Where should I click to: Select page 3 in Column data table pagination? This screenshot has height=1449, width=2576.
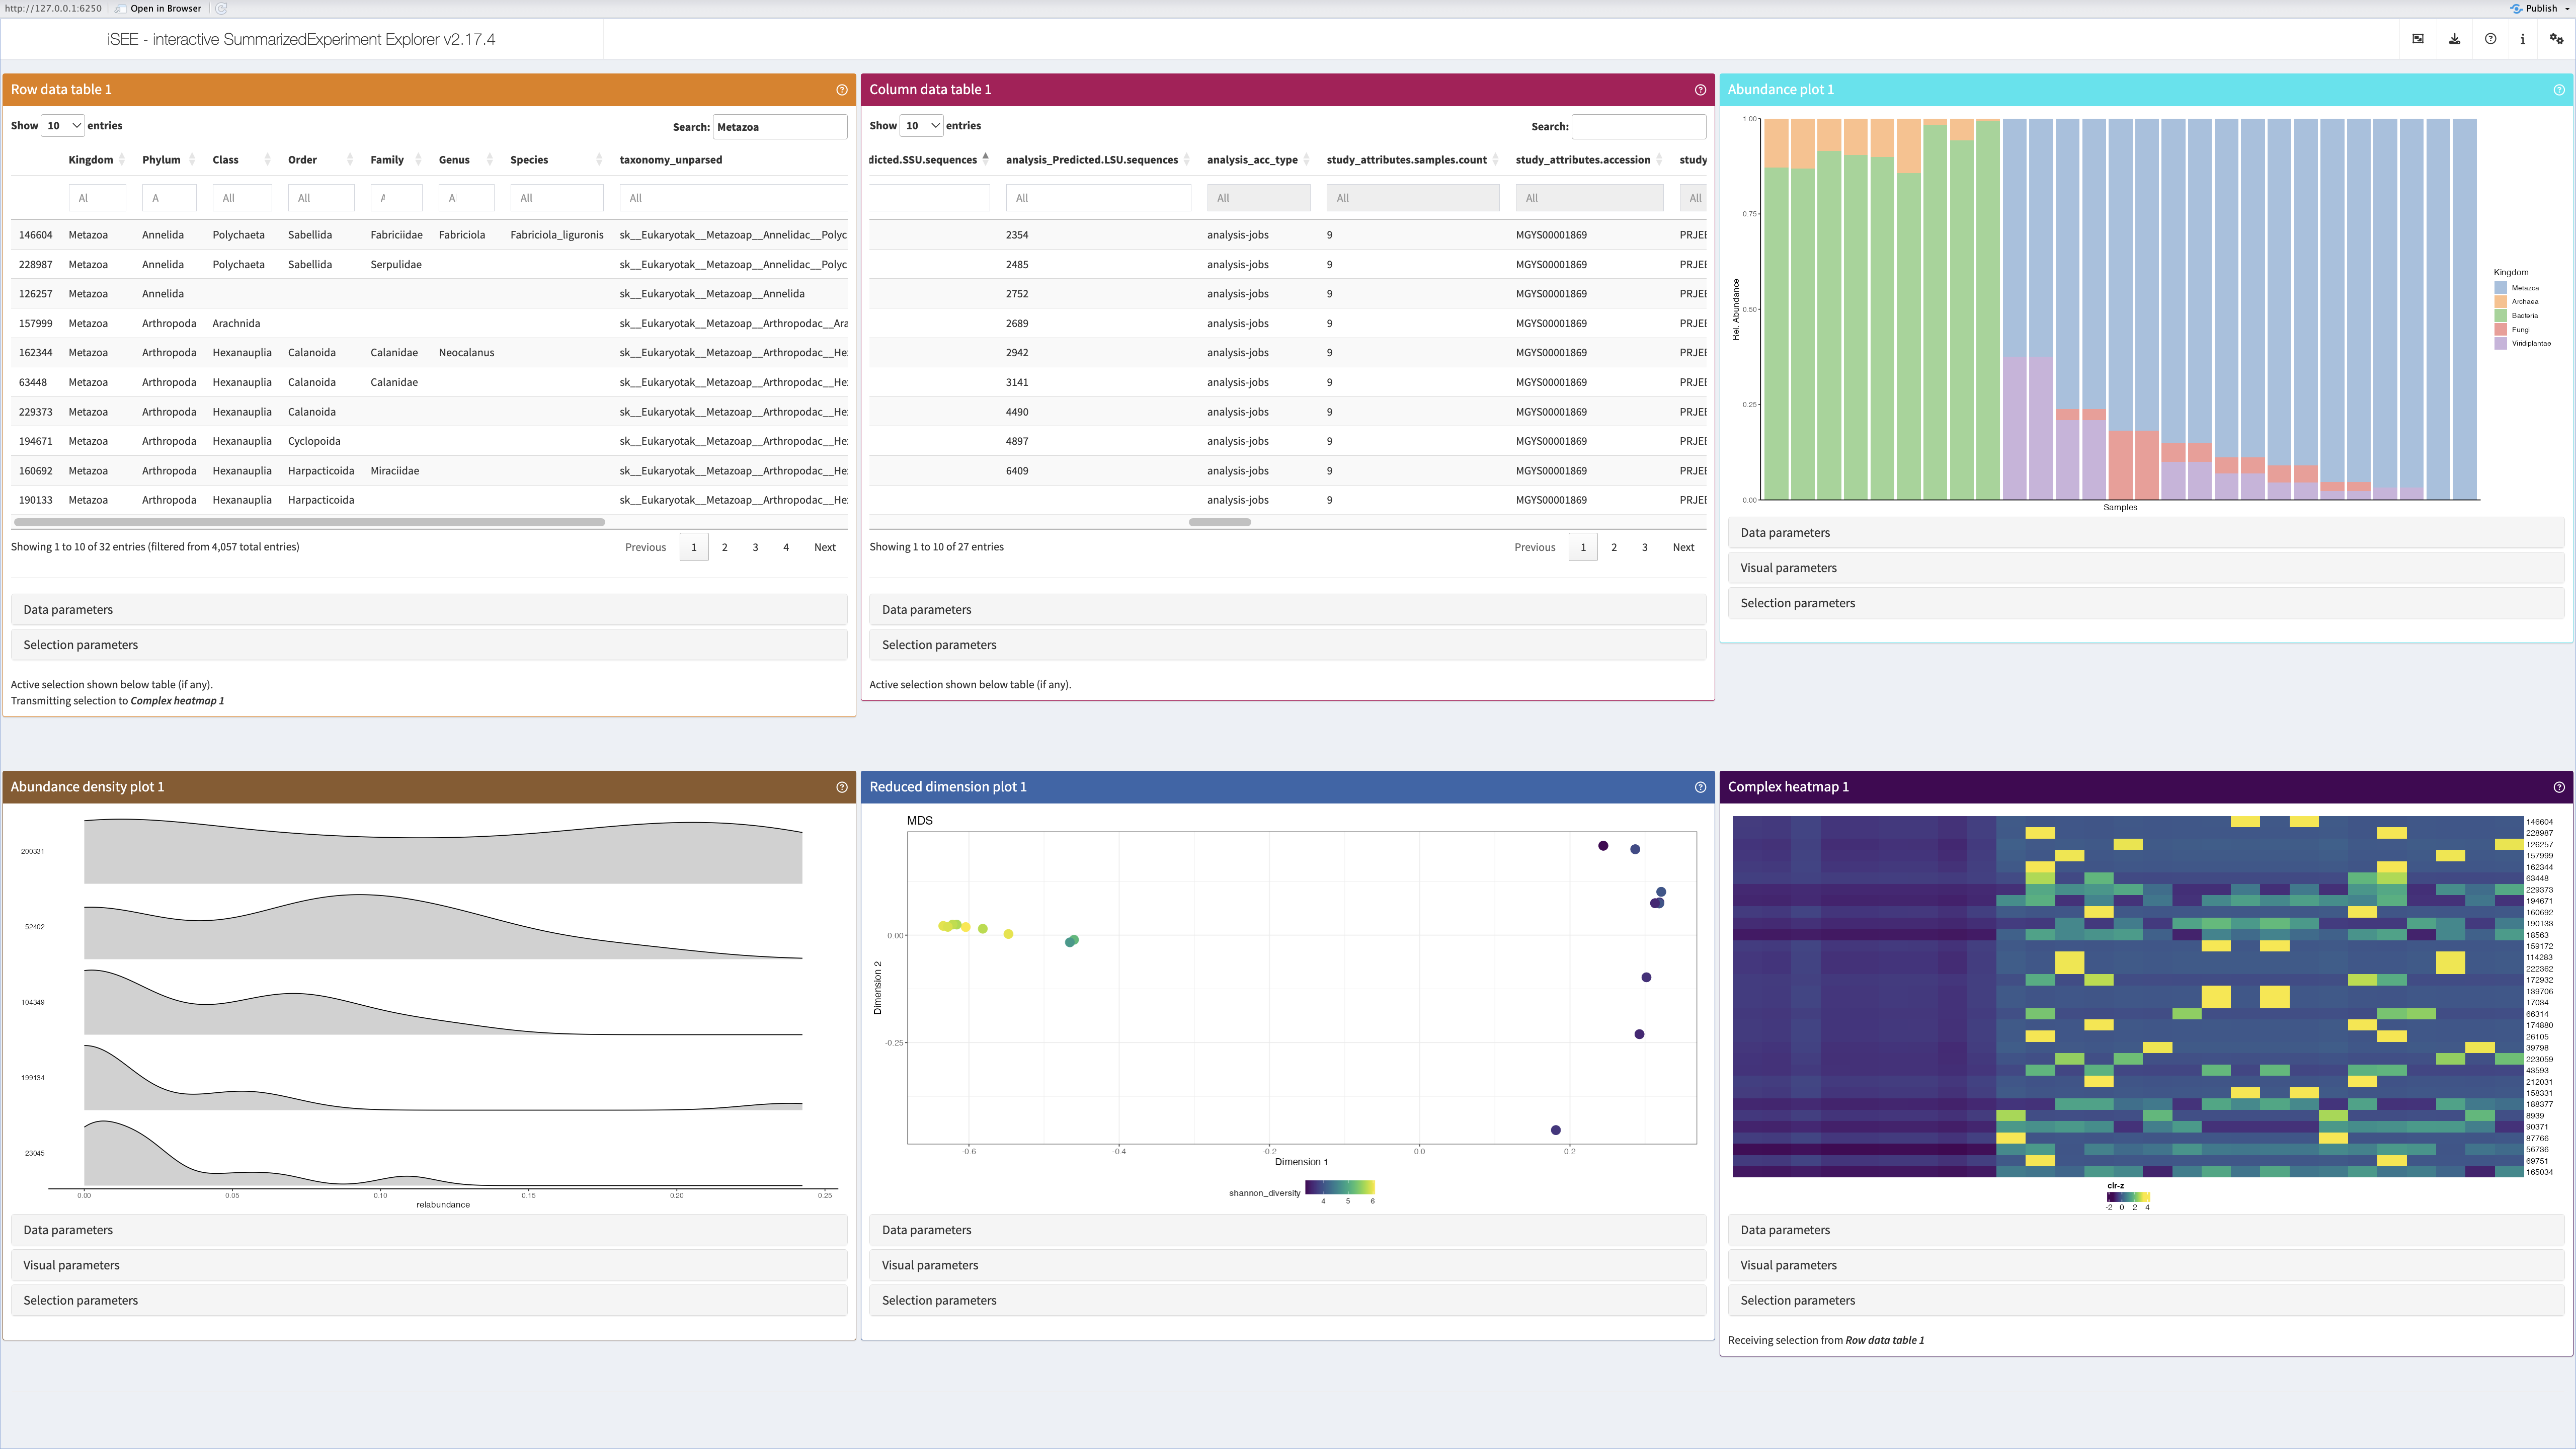pos(1644,547)
